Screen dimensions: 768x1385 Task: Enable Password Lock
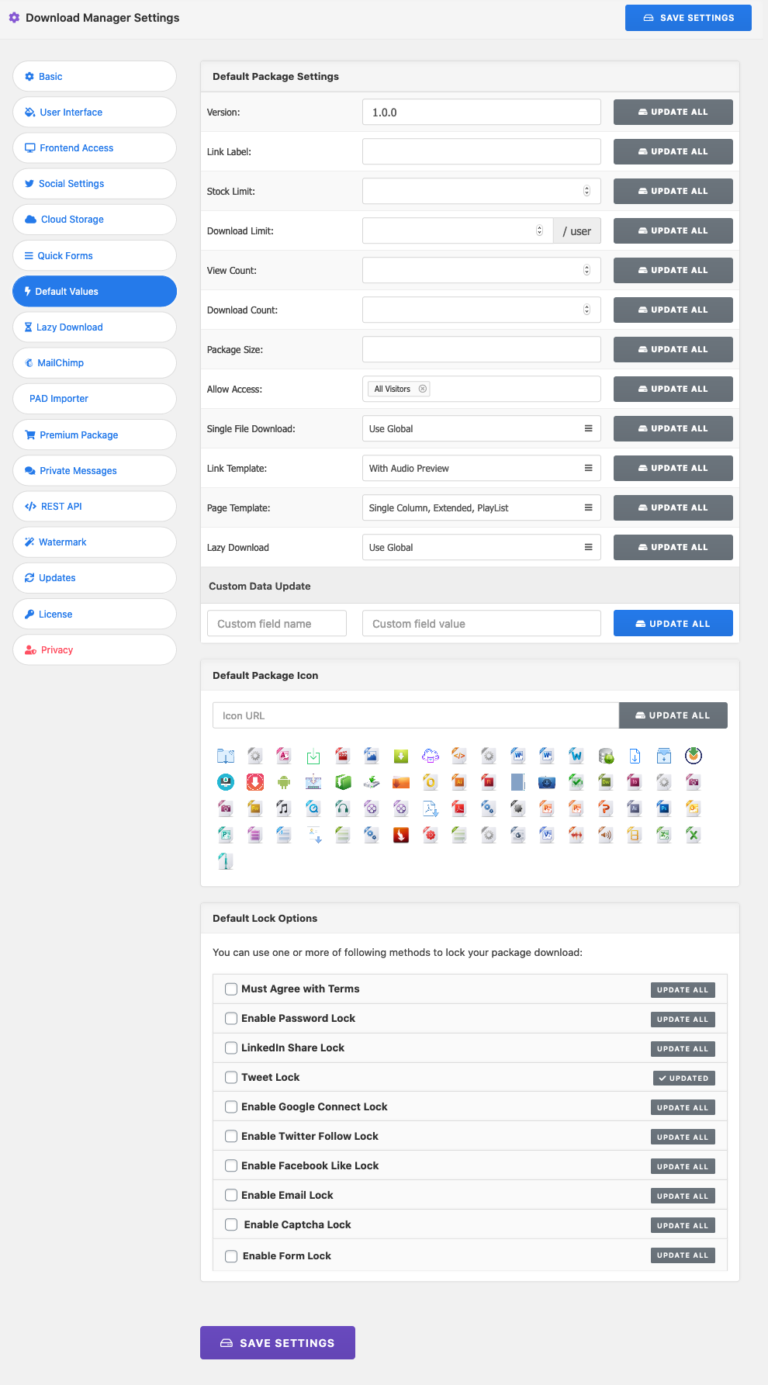(x=231, y=1018)
